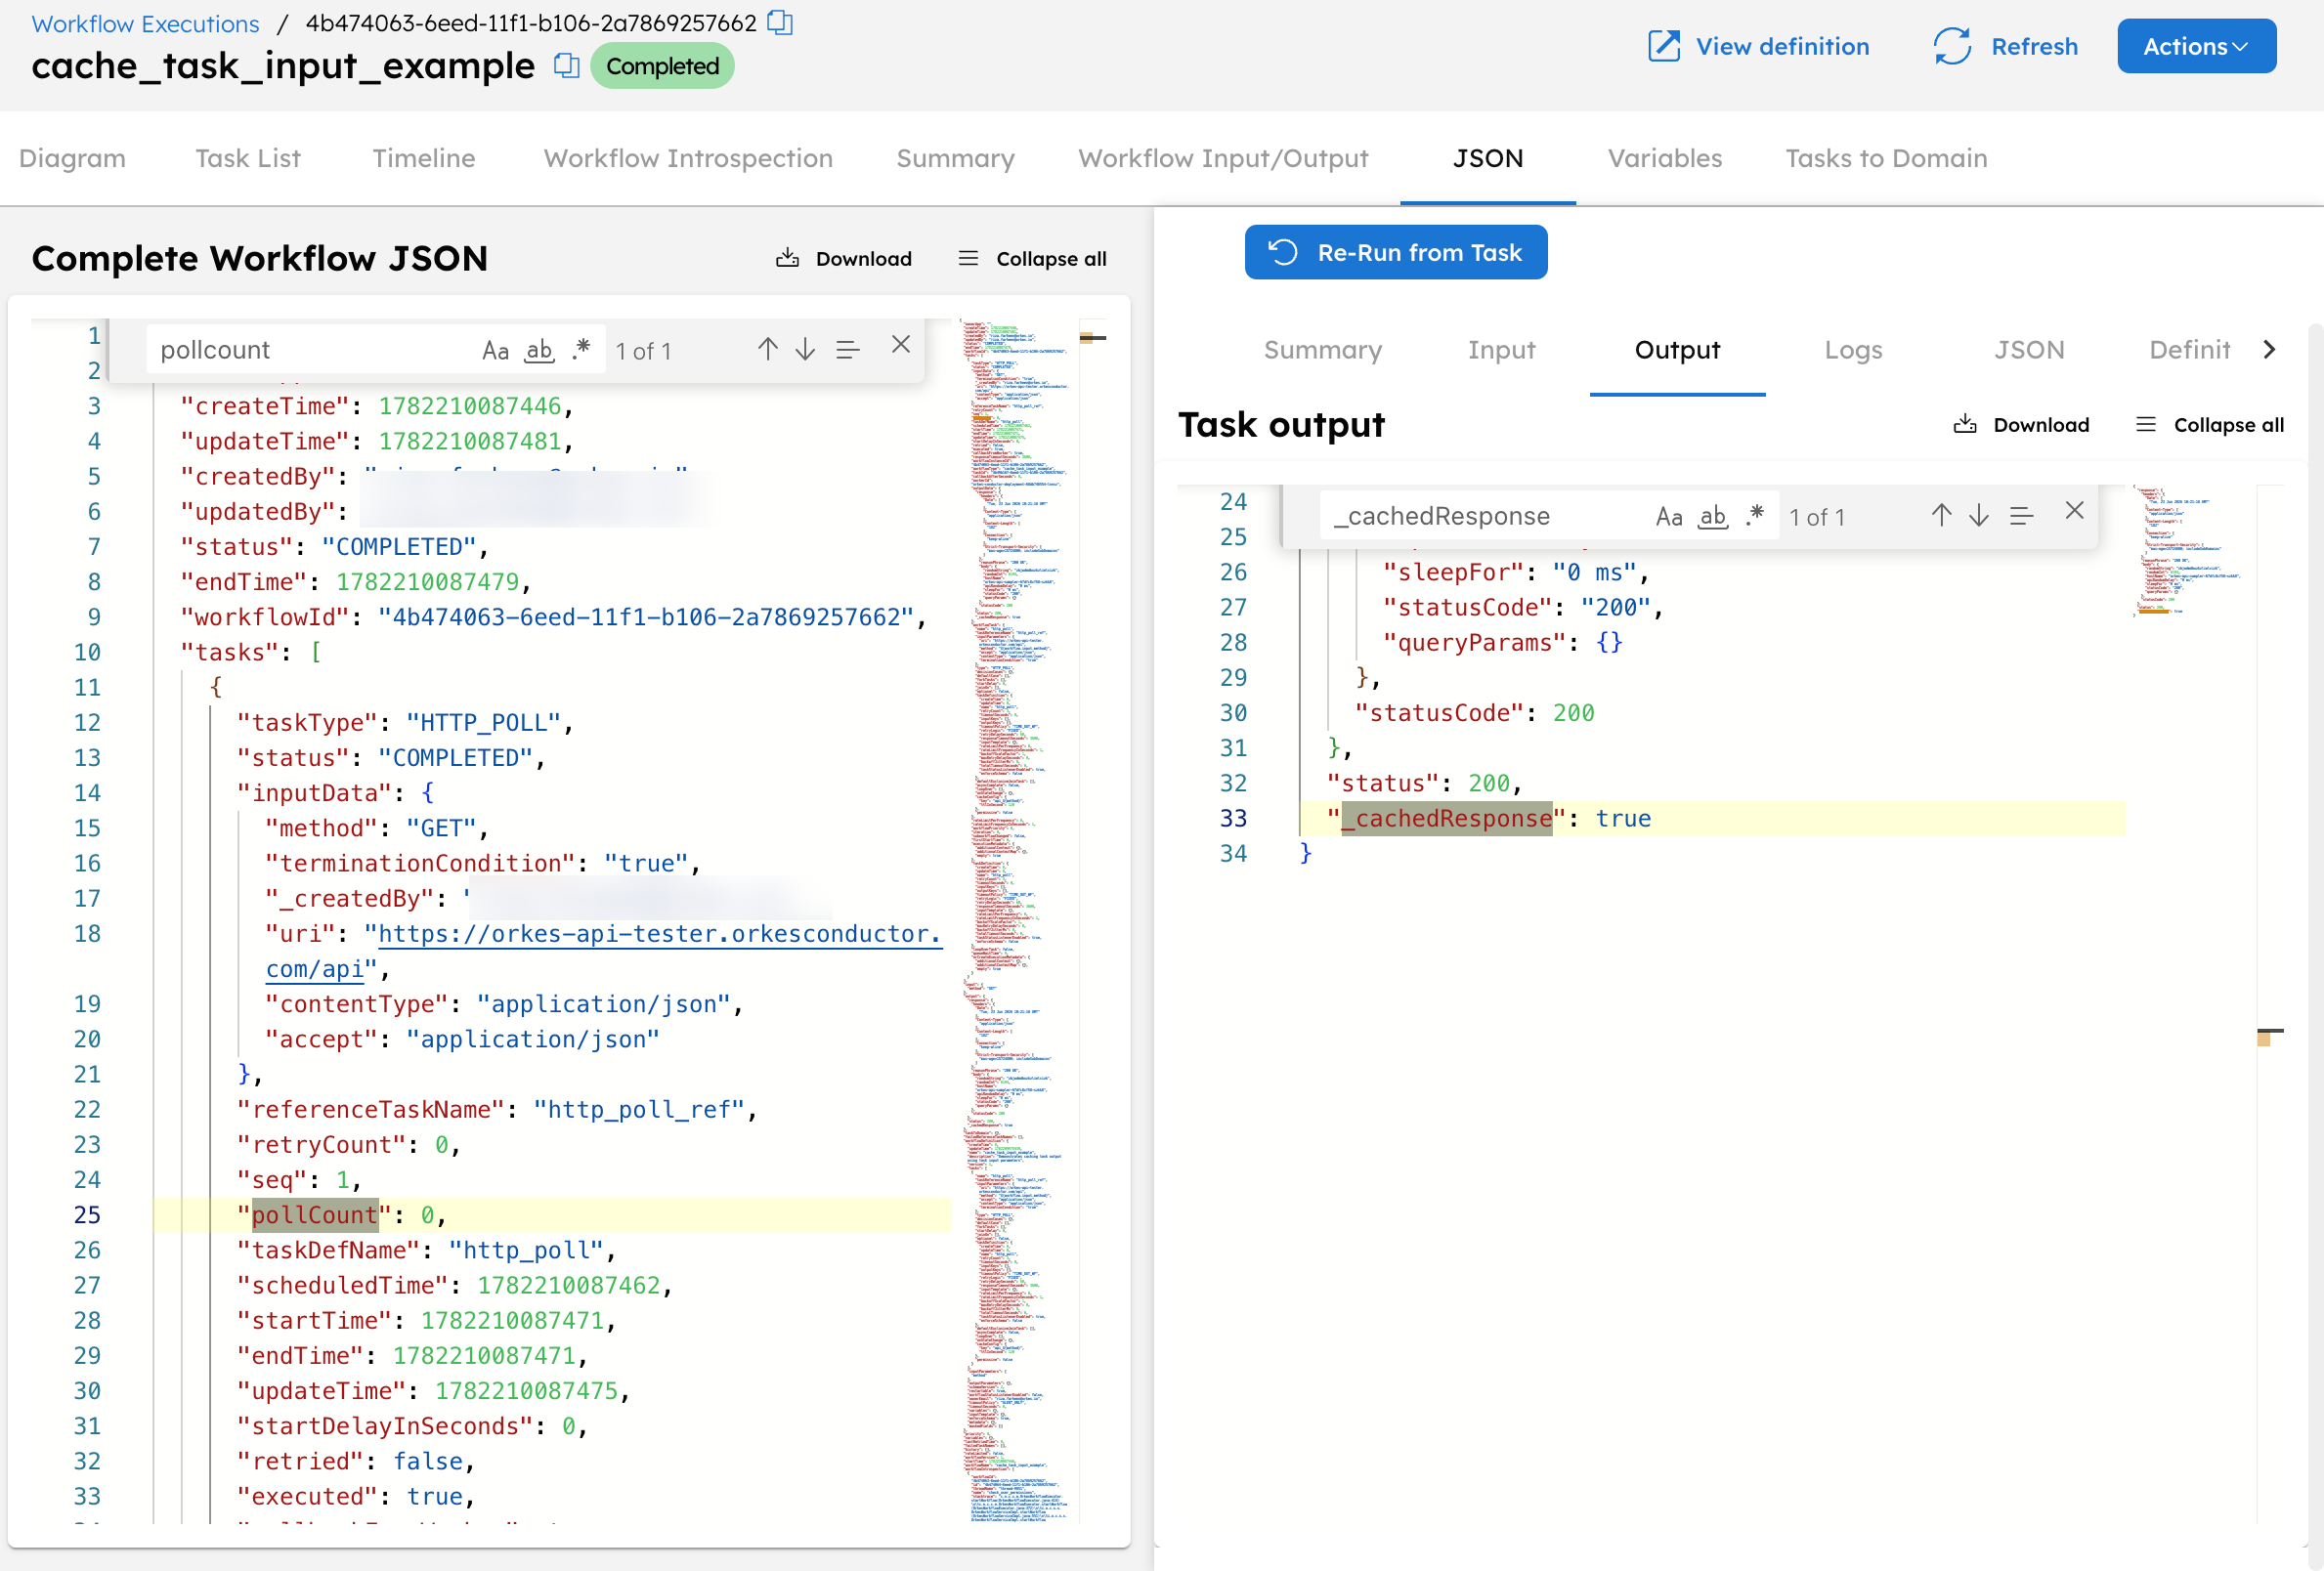Open the task panel JSON tab
The image size is (2324, 1571).
[2029, 350]
